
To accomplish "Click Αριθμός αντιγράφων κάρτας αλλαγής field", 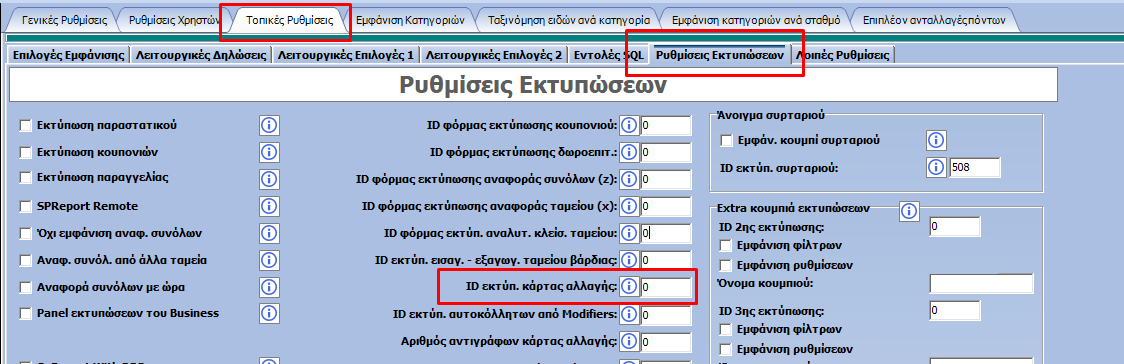I will (x=666, y=343).
